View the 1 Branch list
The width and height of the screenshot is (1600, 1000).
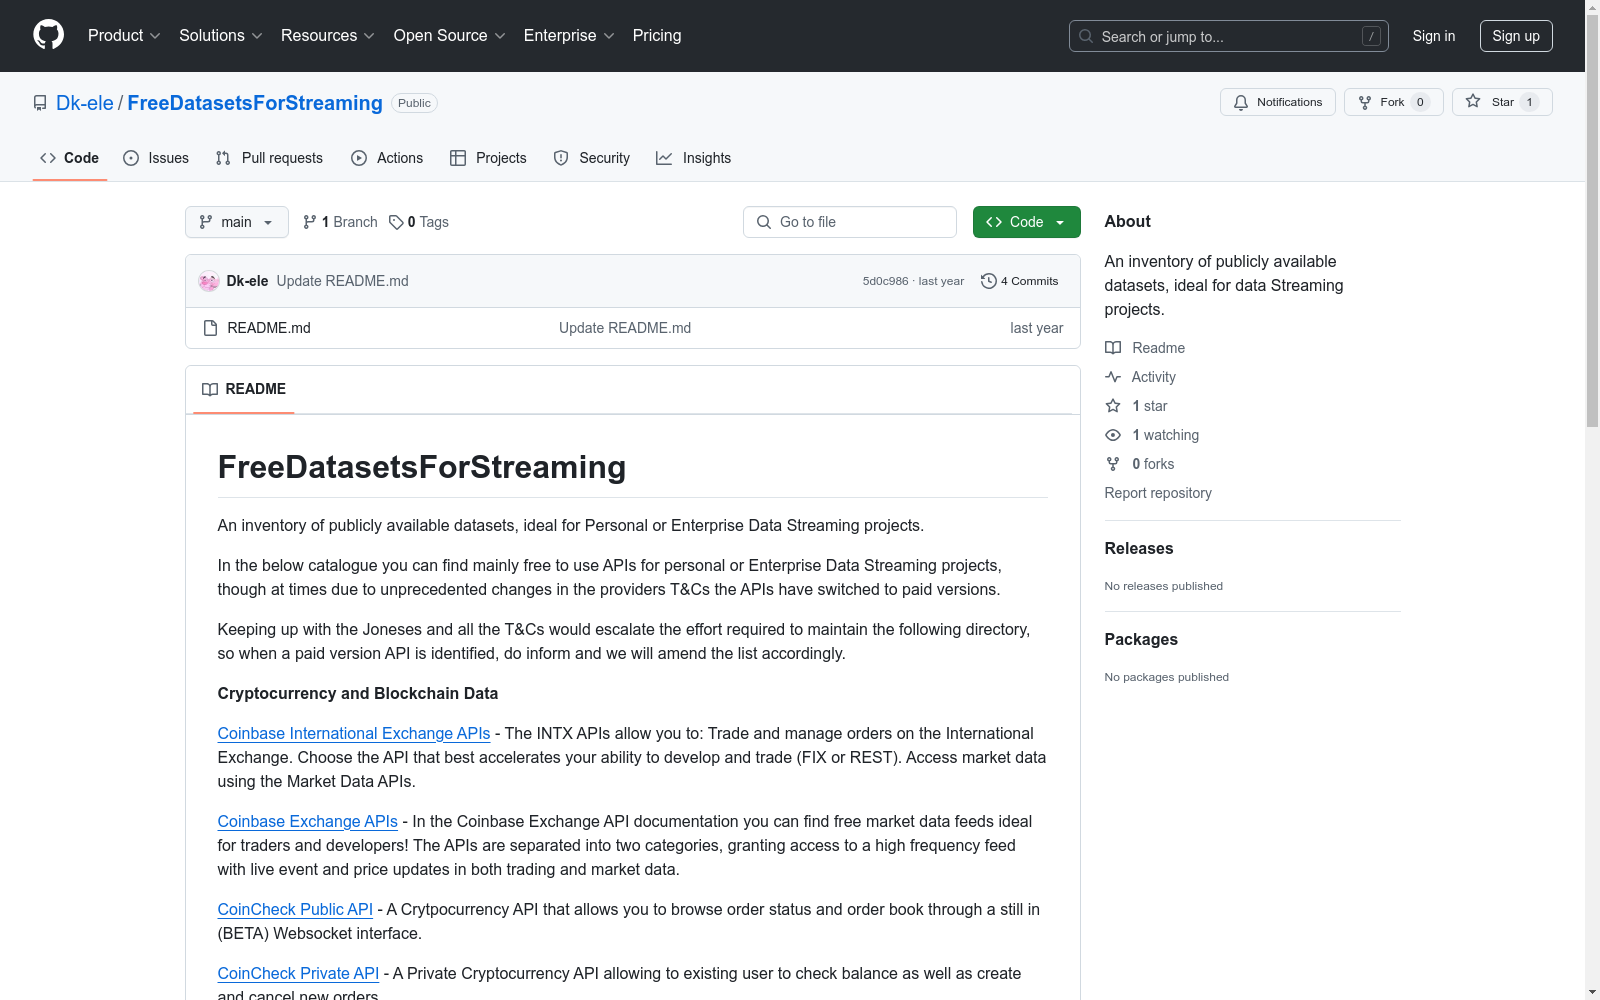pos(340,222)
